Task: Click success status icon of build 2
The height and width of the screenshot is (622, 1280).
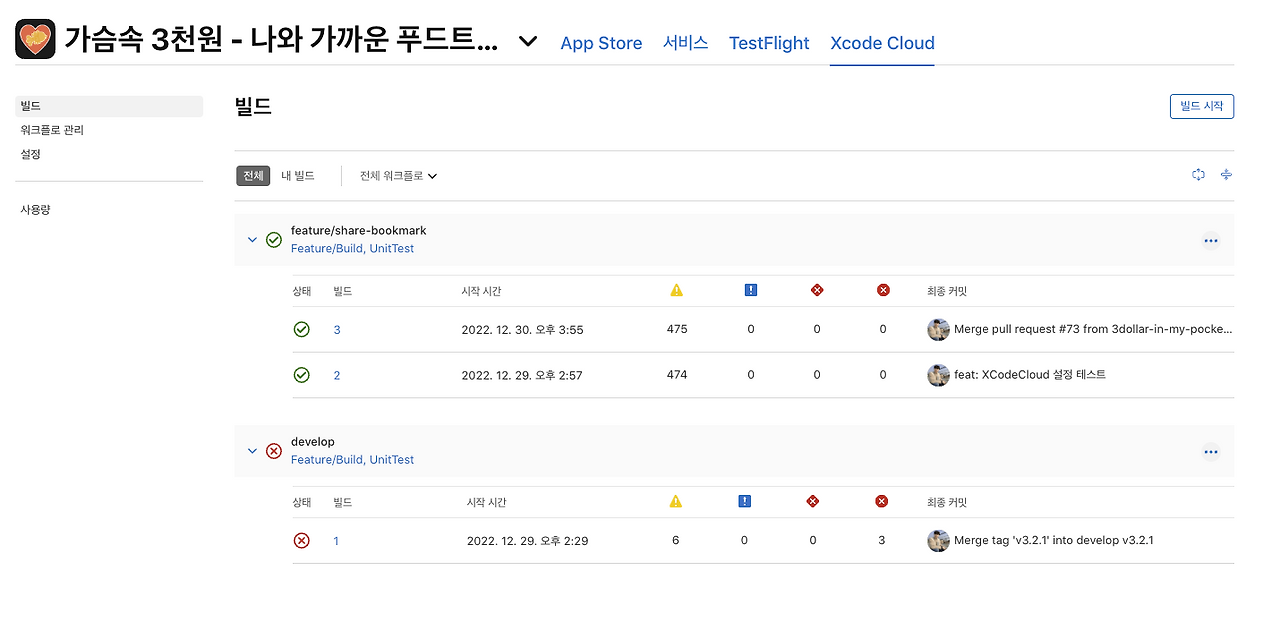Action: click(x=301, y=375)
